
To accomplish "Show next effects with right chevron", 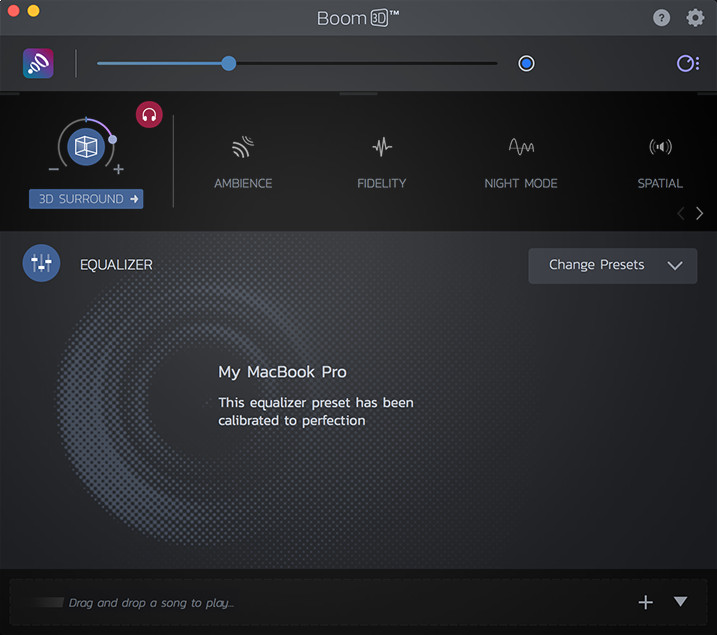I will coord(699,213).
